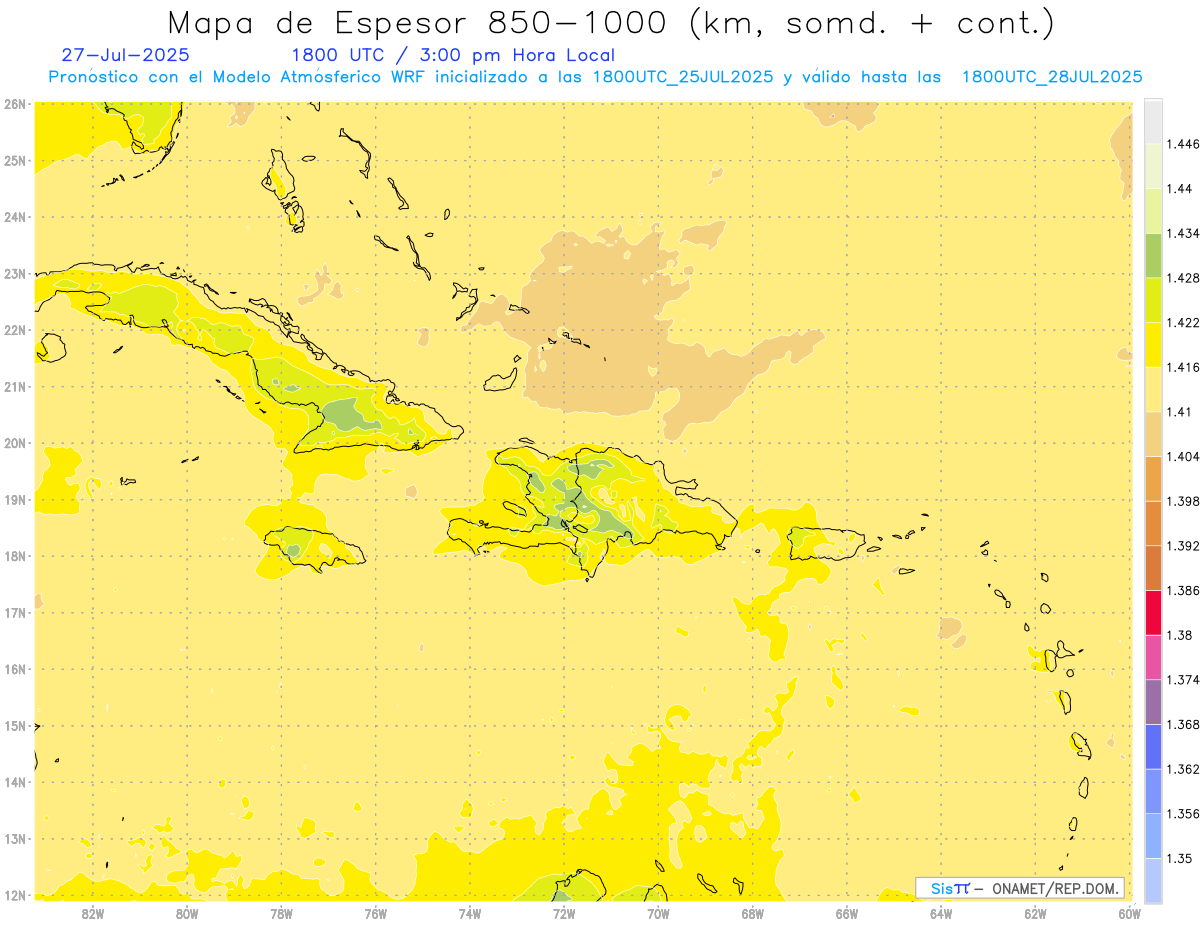Click the legend value '1.386'
Screen dimensions: 1200x927
click(1182, 590)
